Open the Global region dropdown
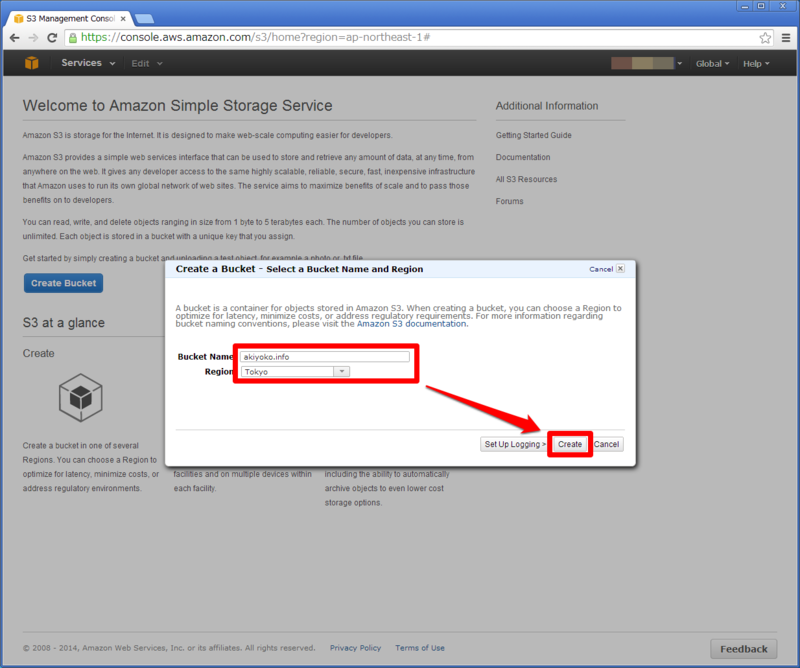This screenshot has width=800, height=668. [712, 63]
